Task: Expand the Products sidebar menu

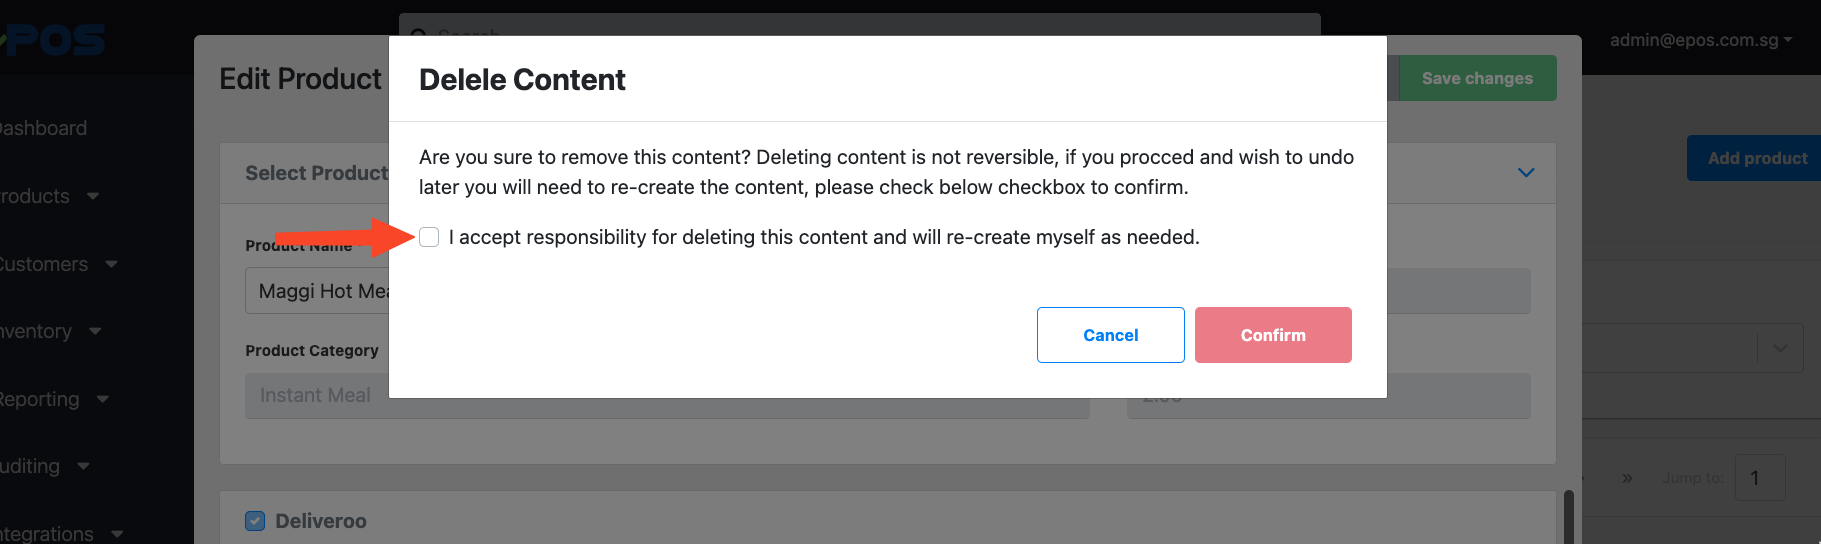Action: [x=48, y=196]
